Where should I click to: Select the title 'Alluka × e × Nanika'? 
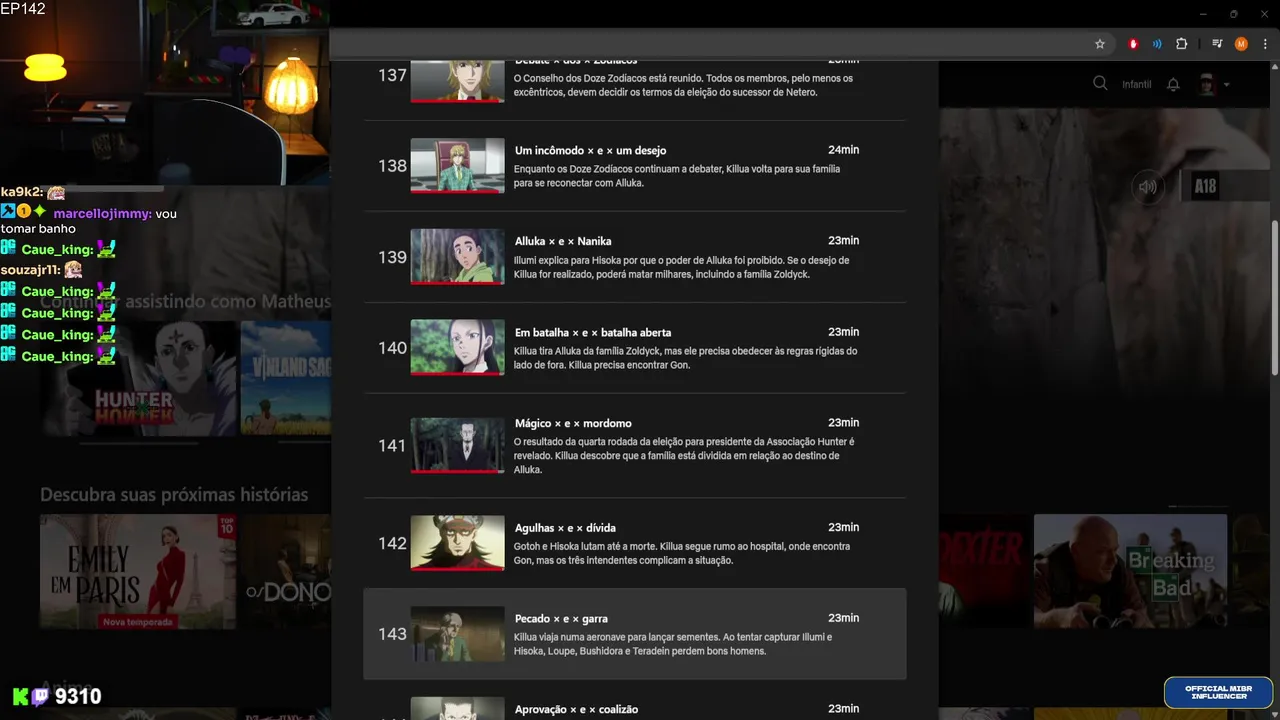click(x=563, y=241)
